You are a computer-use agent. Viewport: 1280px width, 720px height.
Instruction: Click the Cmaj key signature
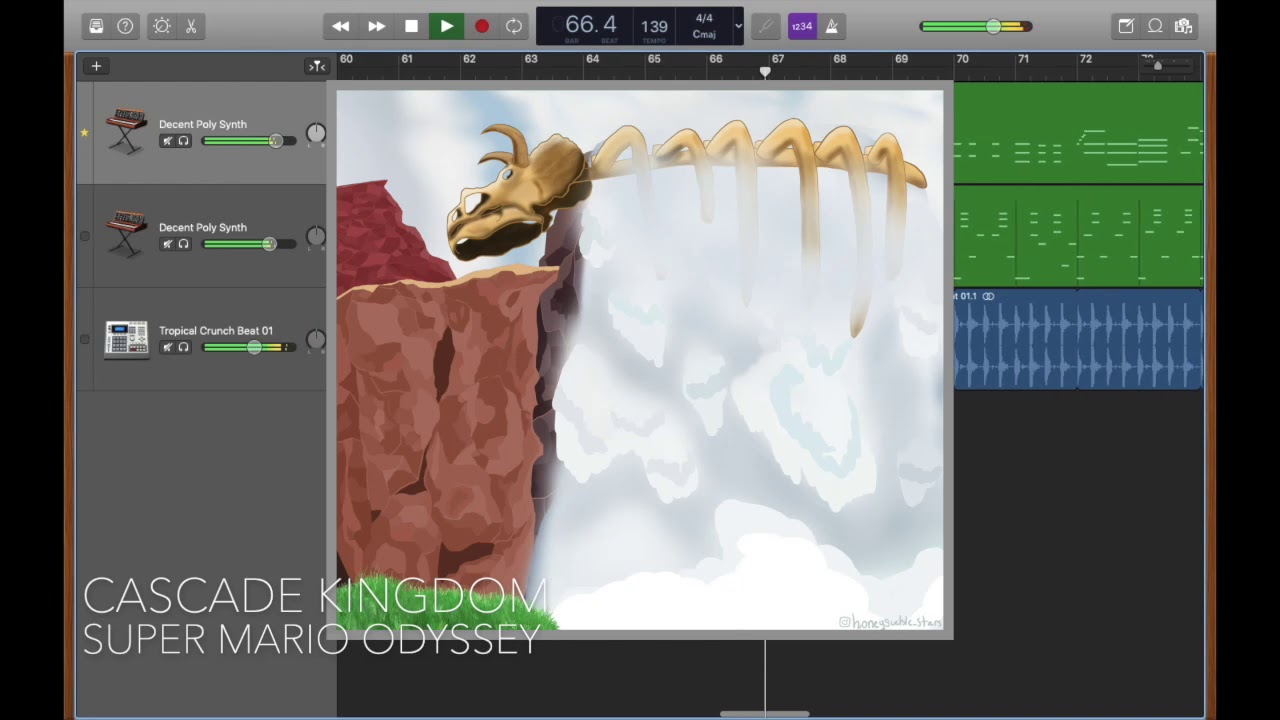(x=704, y=34)
